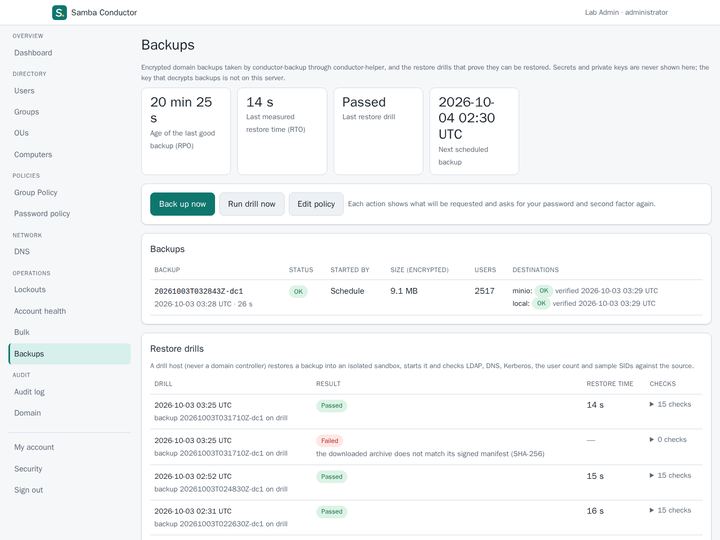This screenshot has width=720, height=540.
Task: Open Account health page
Action: [x=40, y=311]
